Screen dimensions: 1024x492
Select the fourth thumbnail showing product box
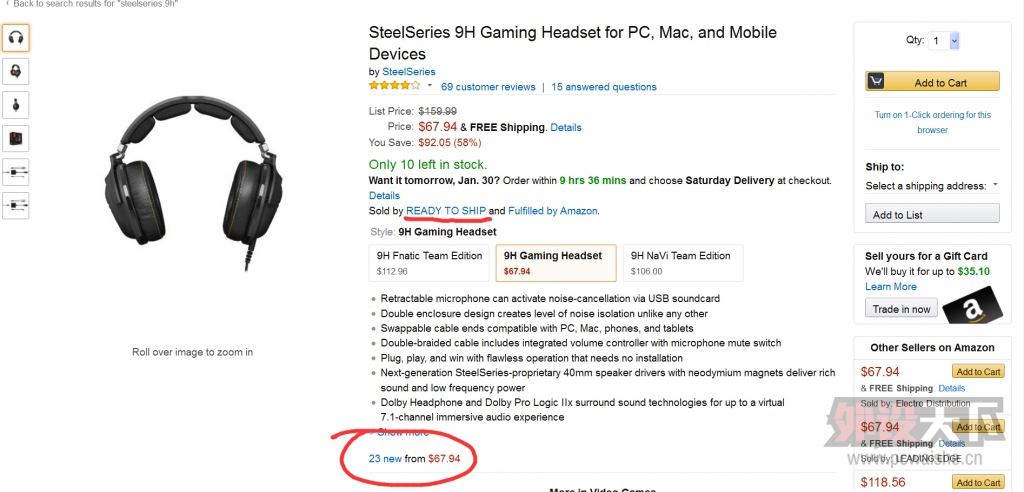(15, 138)
